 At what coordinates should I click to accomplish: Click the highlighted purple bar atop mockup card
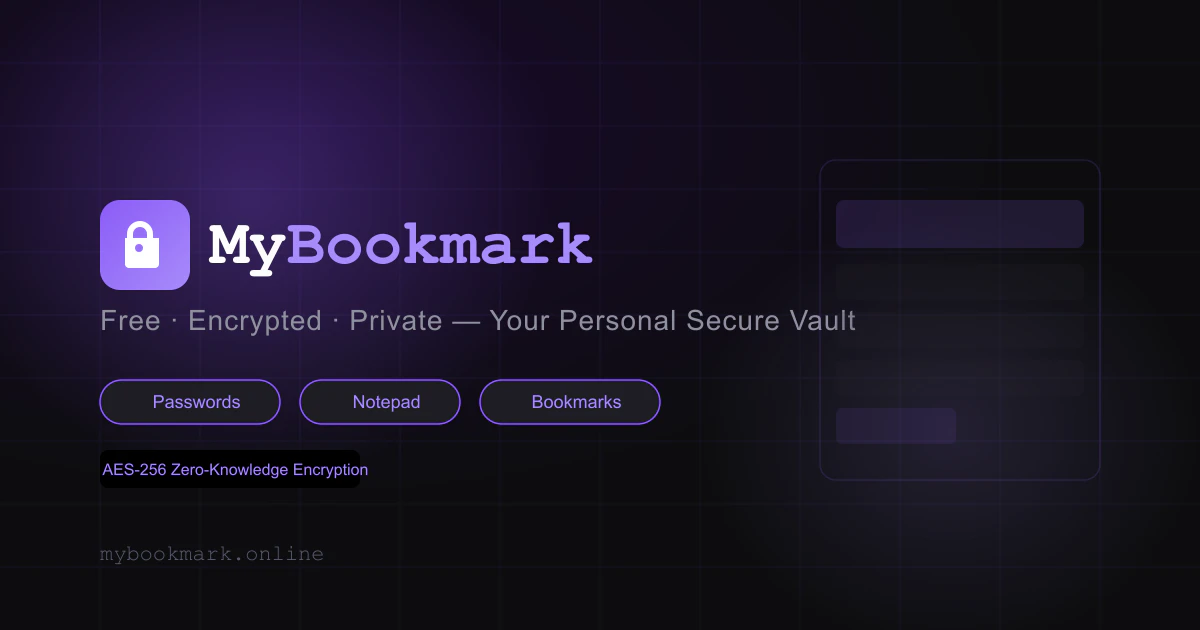tap(960, 224)
